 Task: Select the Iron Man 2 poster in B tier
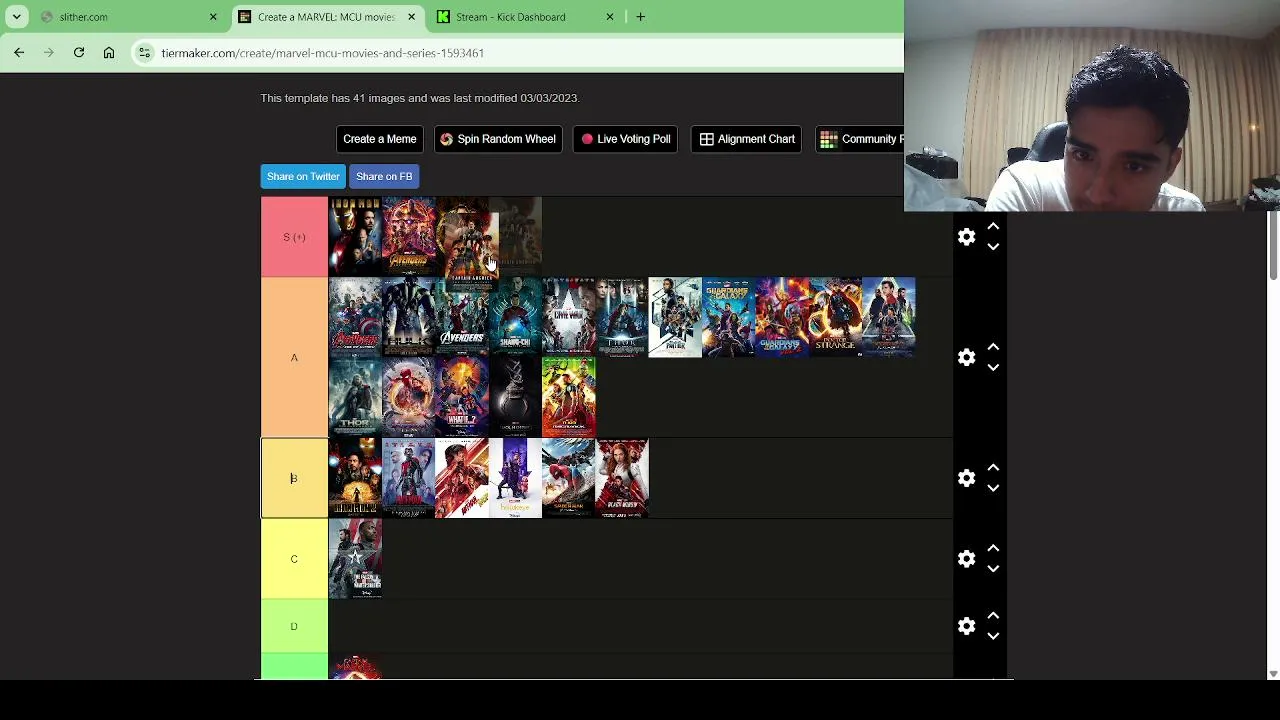point(355,478)
